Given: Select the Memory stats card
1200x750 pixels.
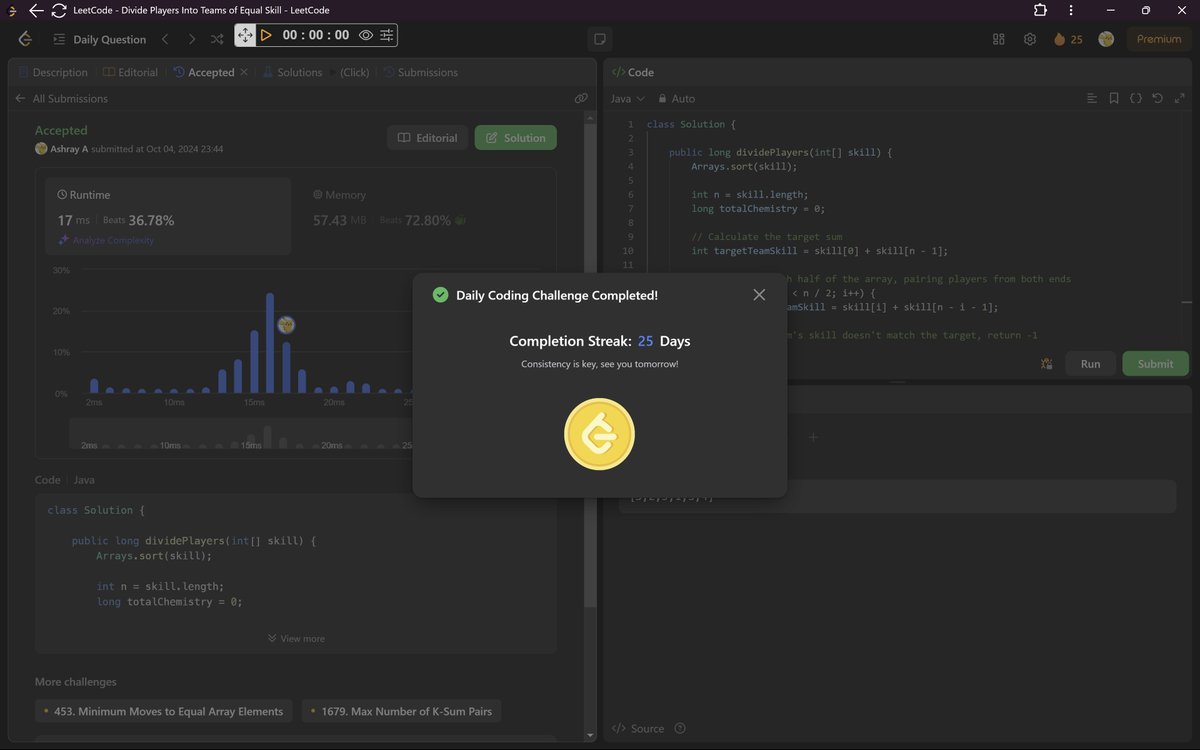Looking at the screenshot, I should [x=425, y=216].
